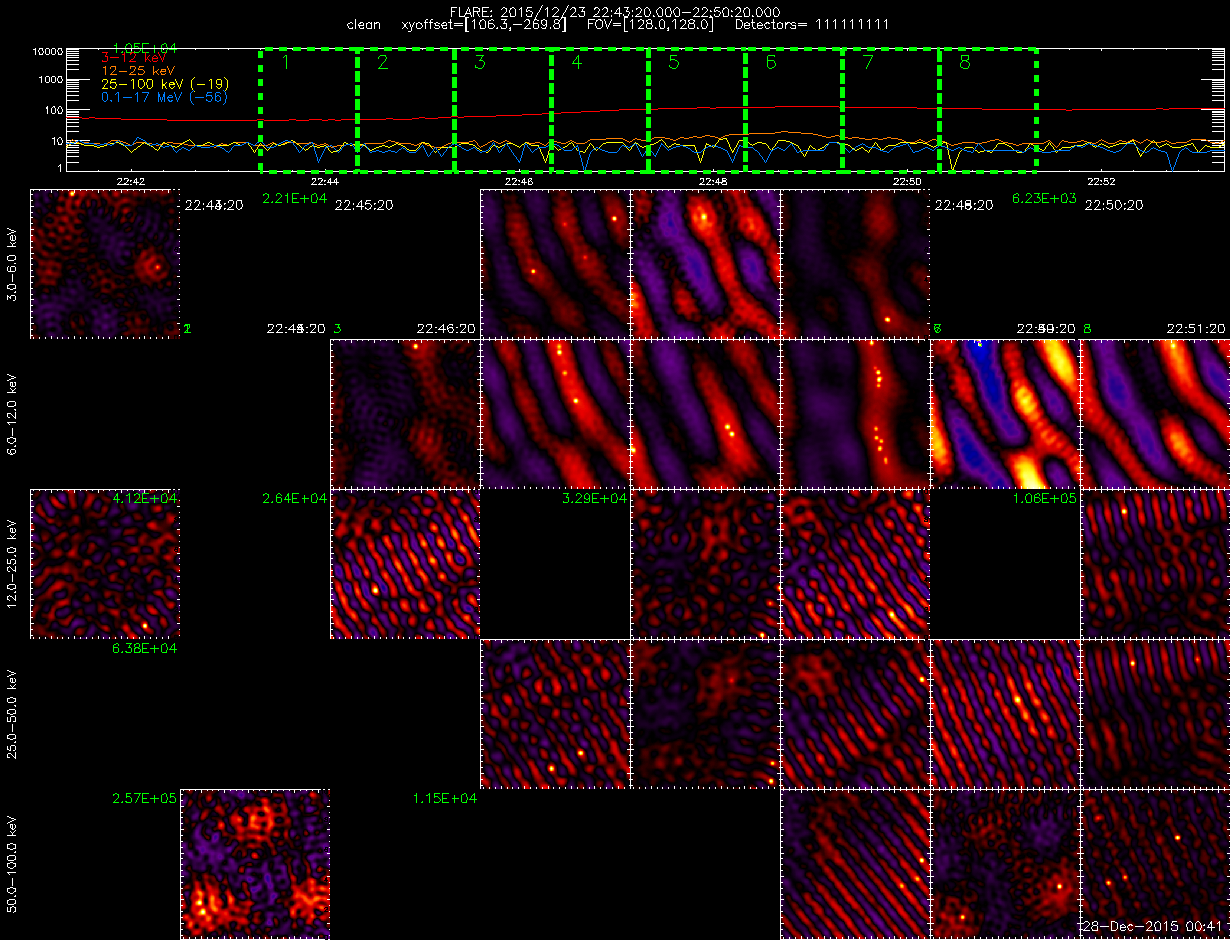This screenshot has height=940, width=1230.
Task: Click the 22:44 time axis label
Action: pos(325,182)
